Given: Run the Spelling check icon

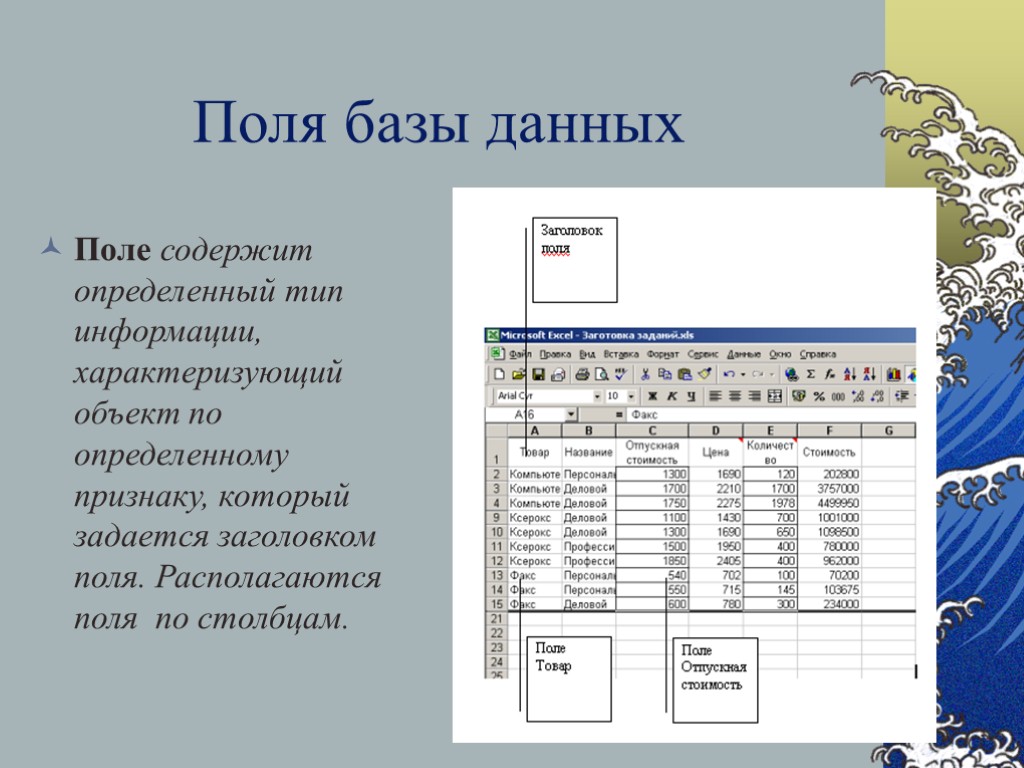Looking at the screenshot, I should click(621, 374).
